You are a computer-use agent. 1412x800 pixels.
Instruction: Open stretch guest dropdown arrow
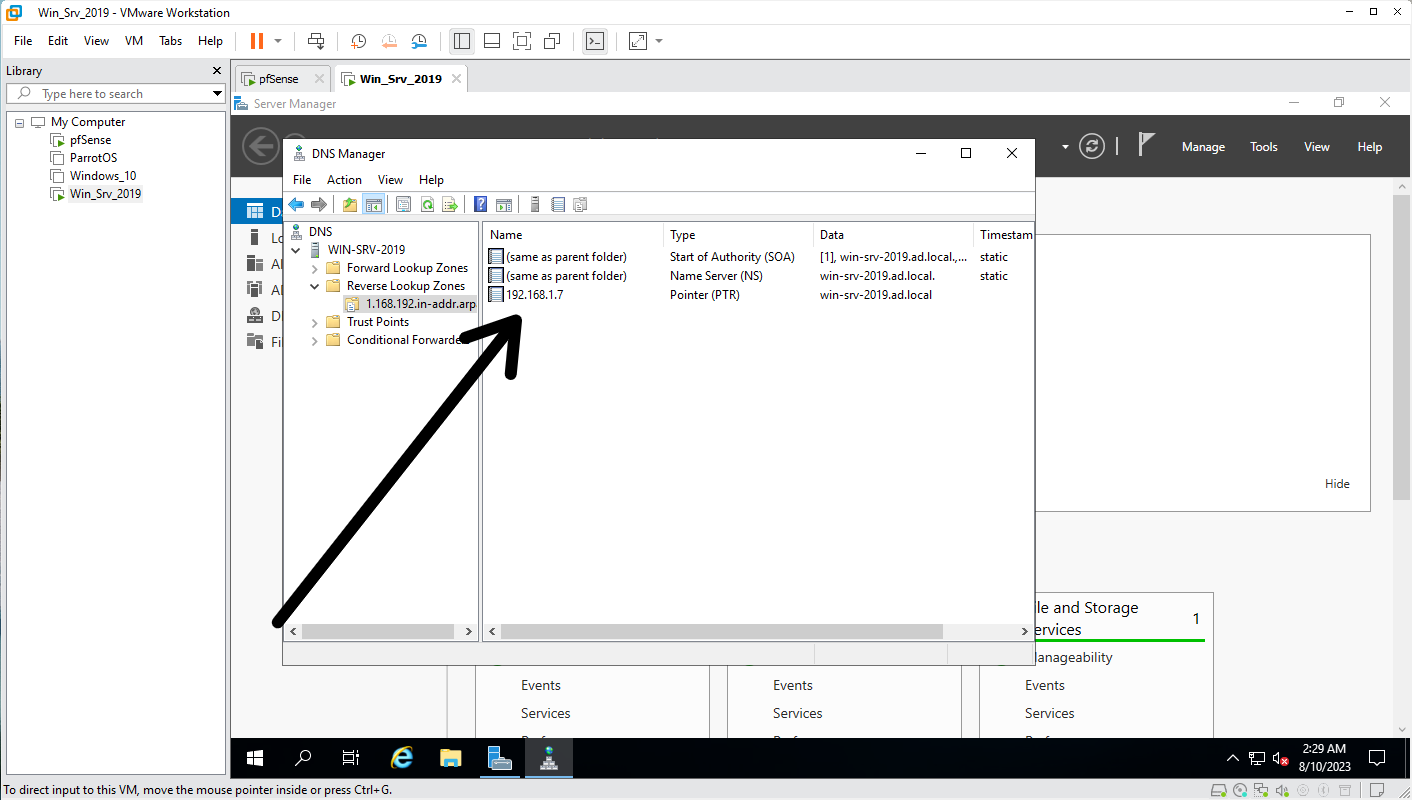(659, 41)
